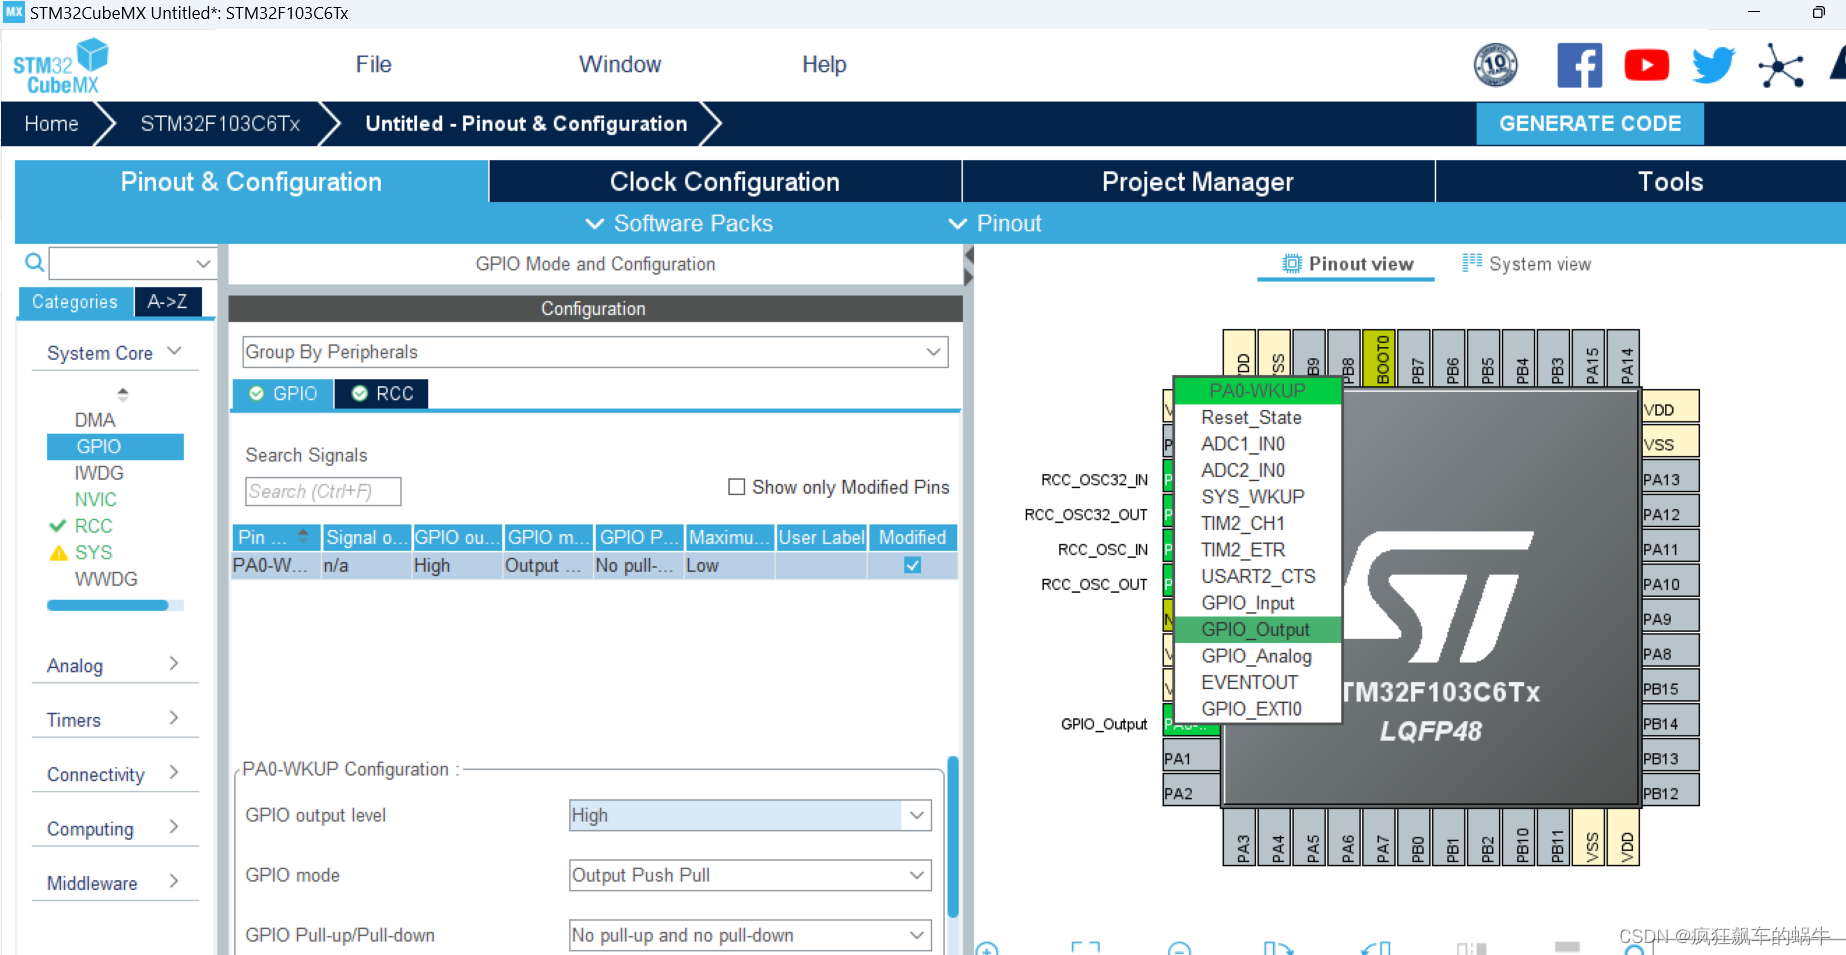Viewport: 1846px width, 955px height.
Task: Click the vertical scrollbar of PA0-WKUP Configuration
Action: 953,837
